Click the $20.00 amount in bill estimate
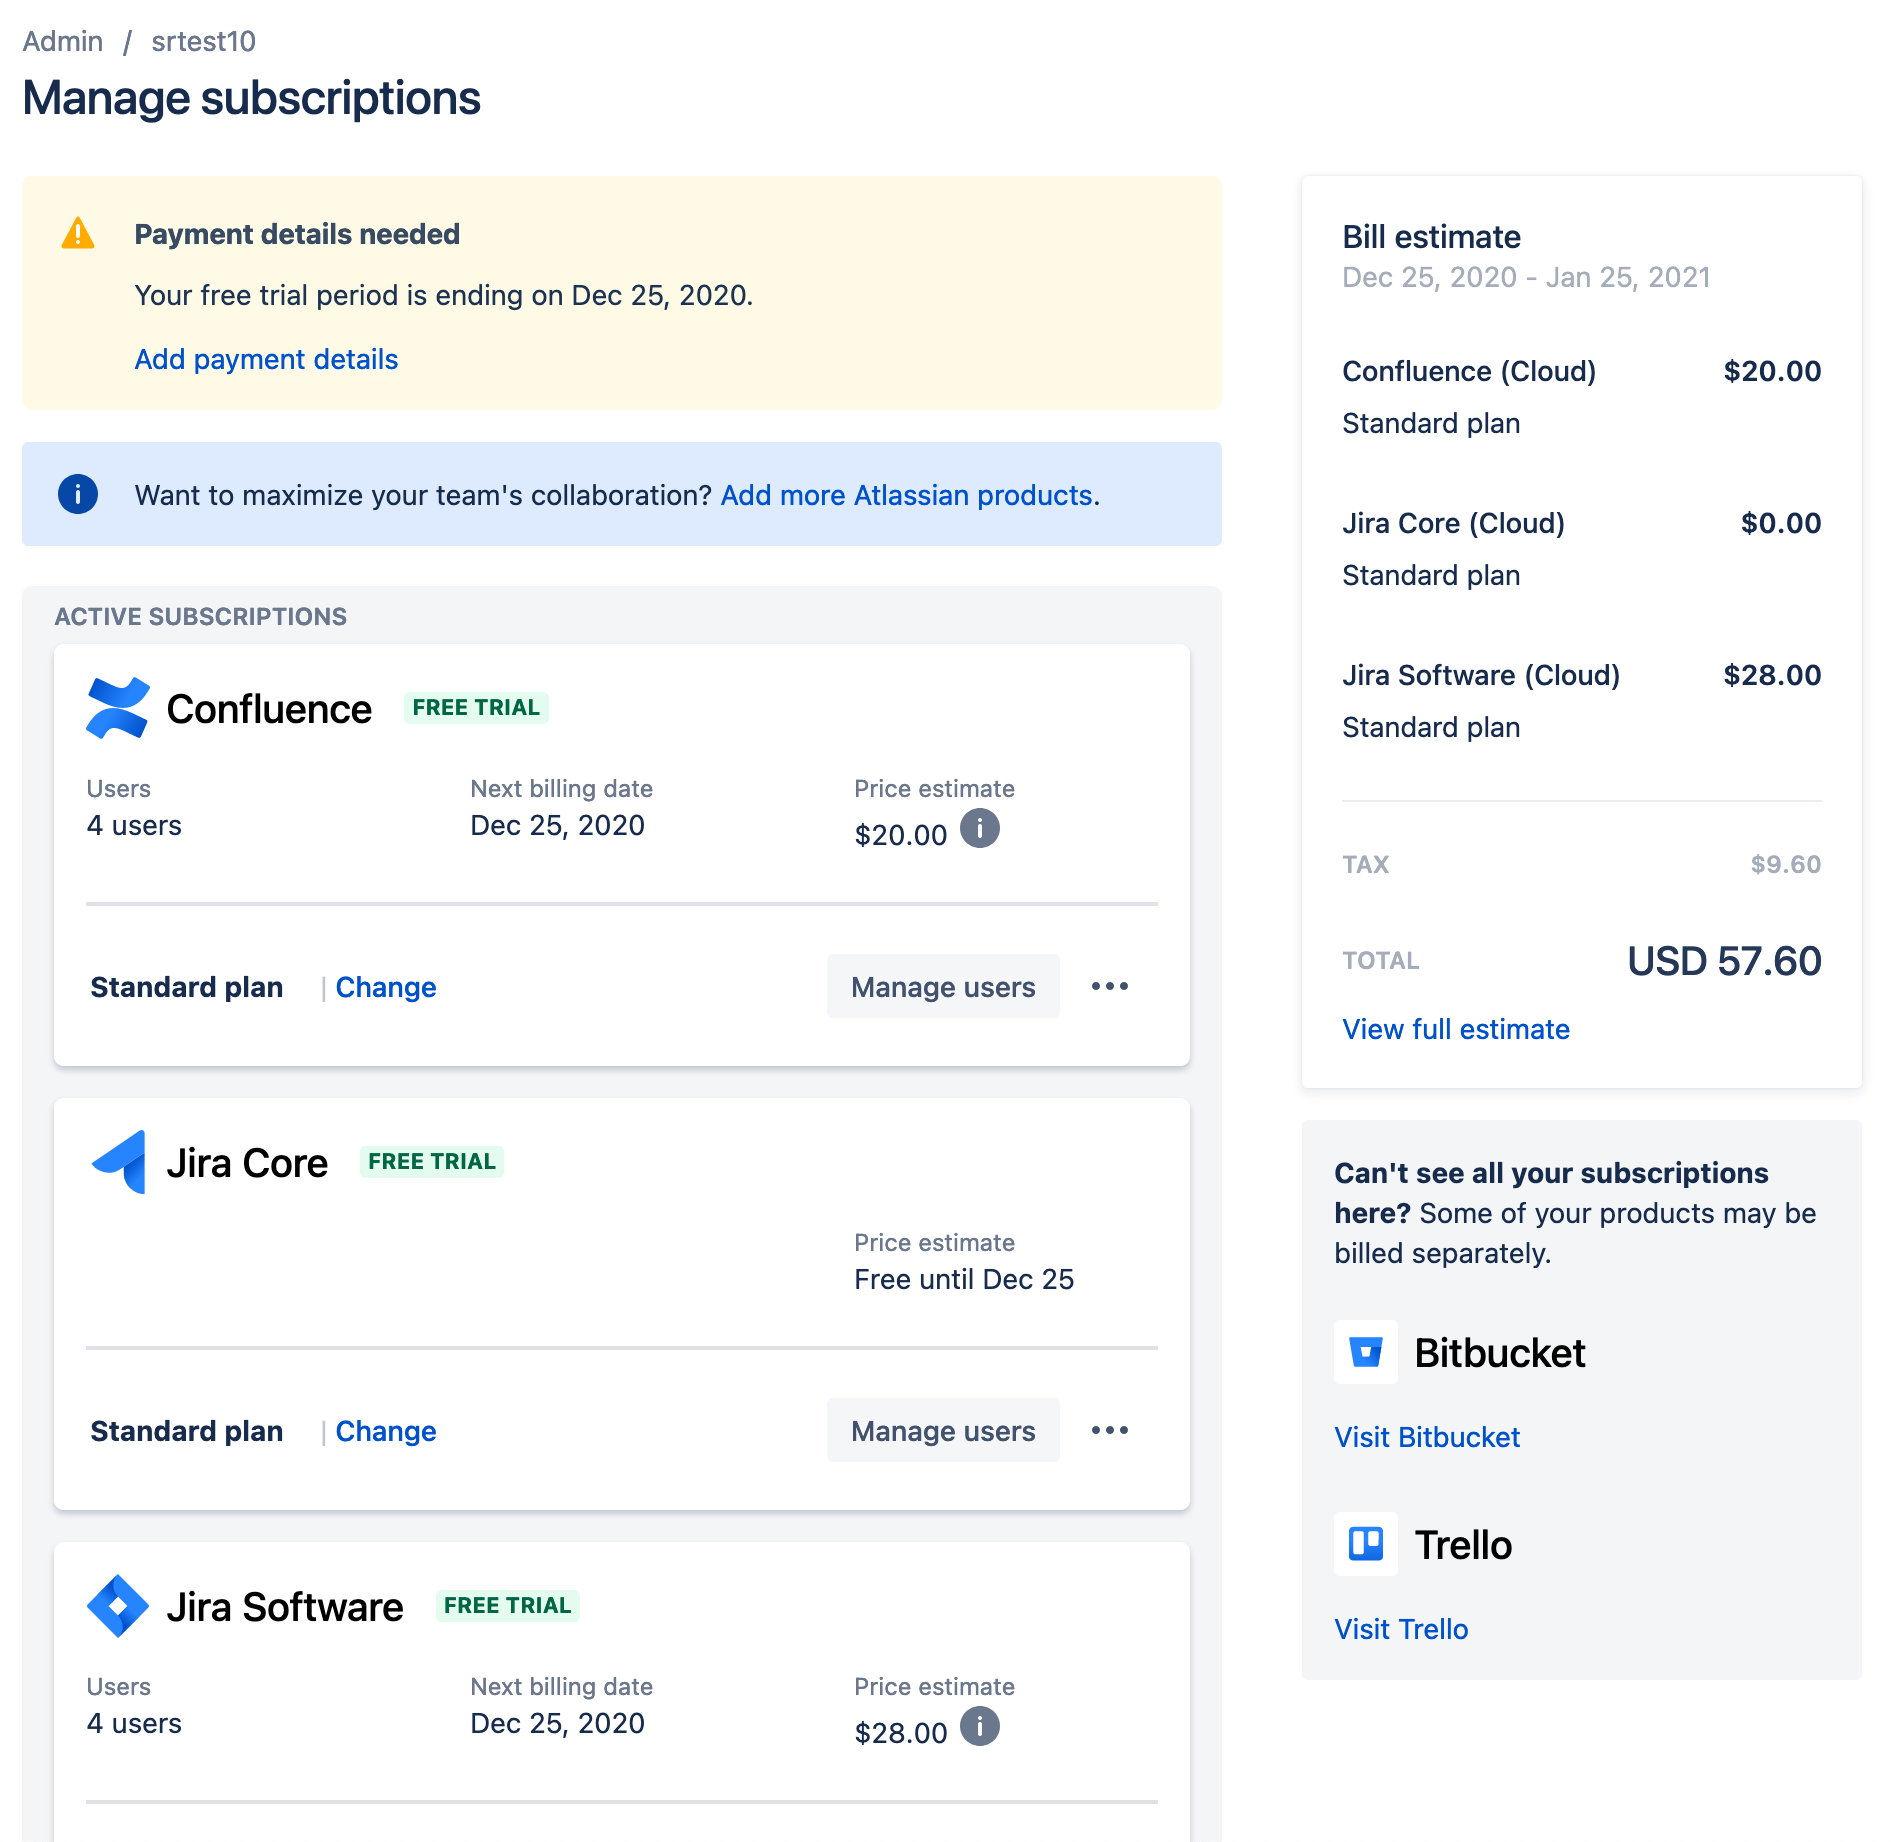The height and width of the screenshot is (1842, 1896). pyautogui.click(x=1772, y=371)
